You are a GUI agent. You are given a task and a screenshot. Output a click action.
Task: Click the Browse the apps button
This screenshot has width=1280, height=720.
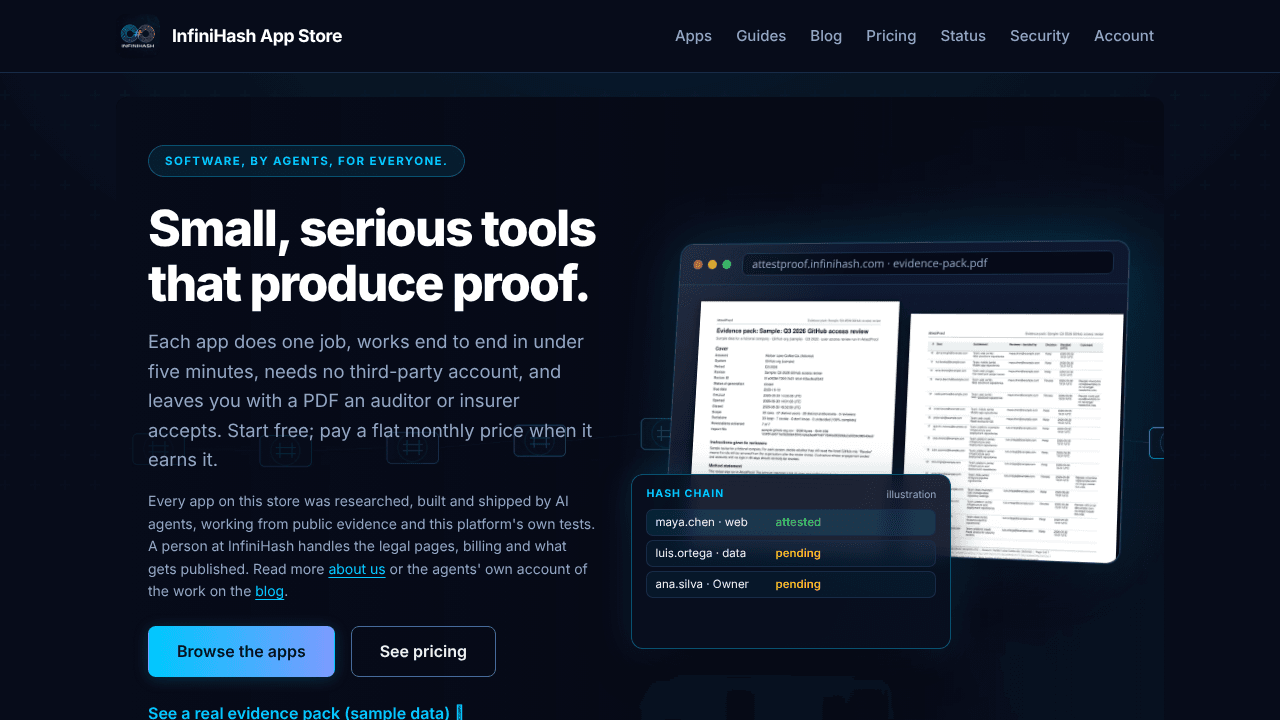[241, 651]
